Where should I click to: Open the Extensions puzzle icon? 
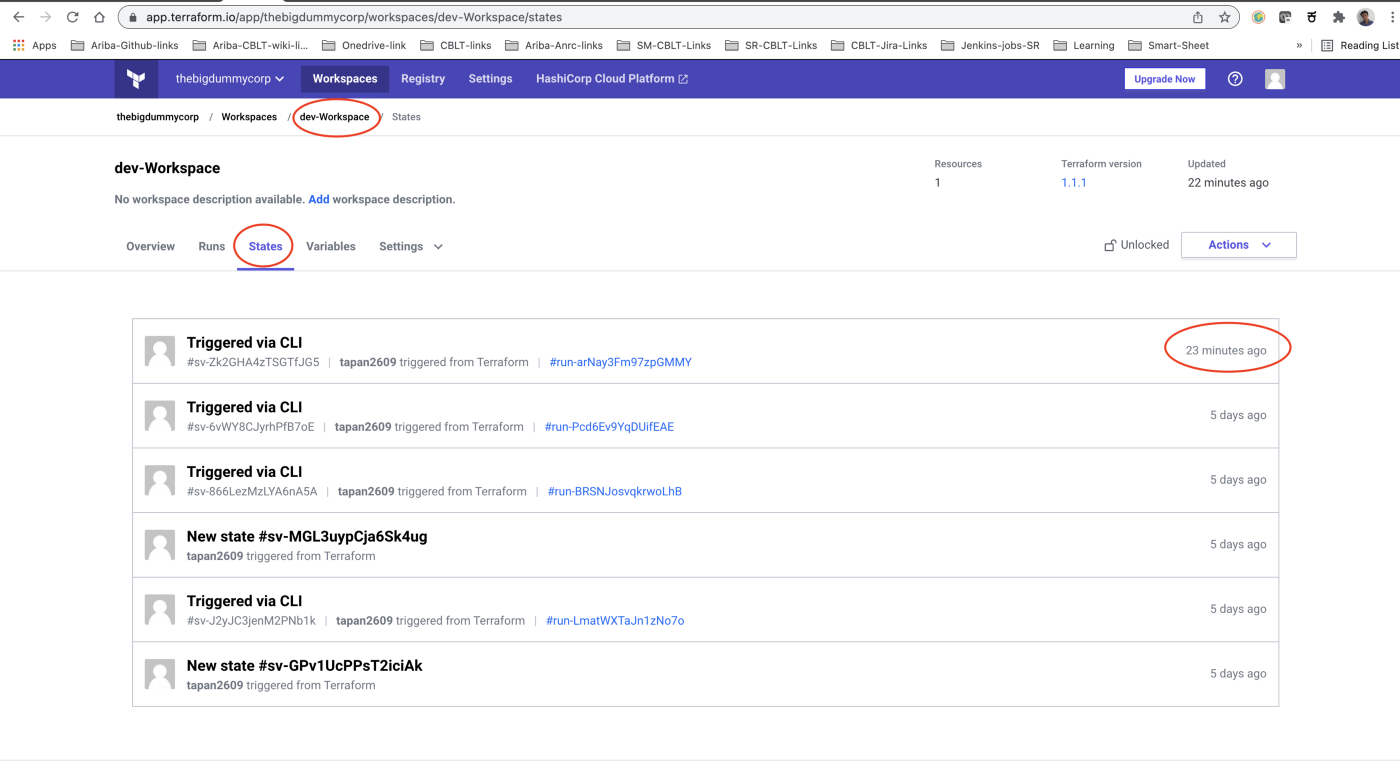tap(1339, 17)
